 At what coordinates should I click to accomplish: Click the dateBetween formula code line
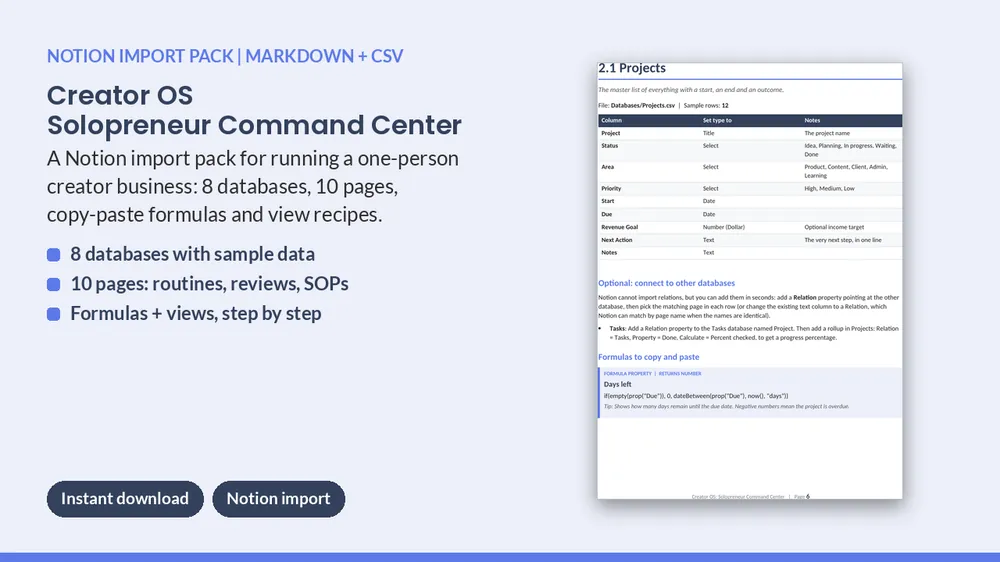point(696,396)
